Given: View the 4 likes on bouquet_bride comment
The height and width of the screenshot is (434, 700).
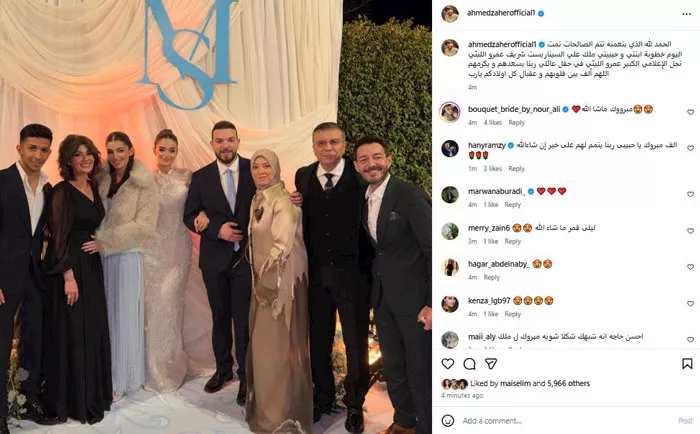Looking at the screenshot, I should [x=493, y=122].
